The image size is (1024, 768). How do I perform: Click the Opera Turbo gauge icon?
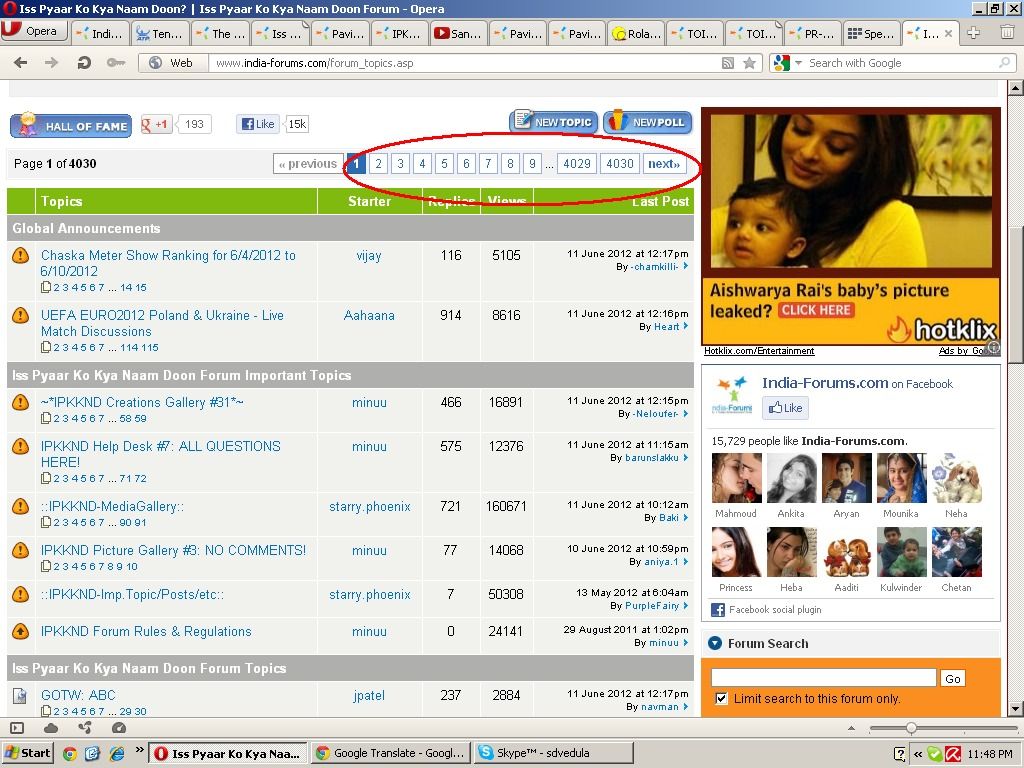(118, 728)
